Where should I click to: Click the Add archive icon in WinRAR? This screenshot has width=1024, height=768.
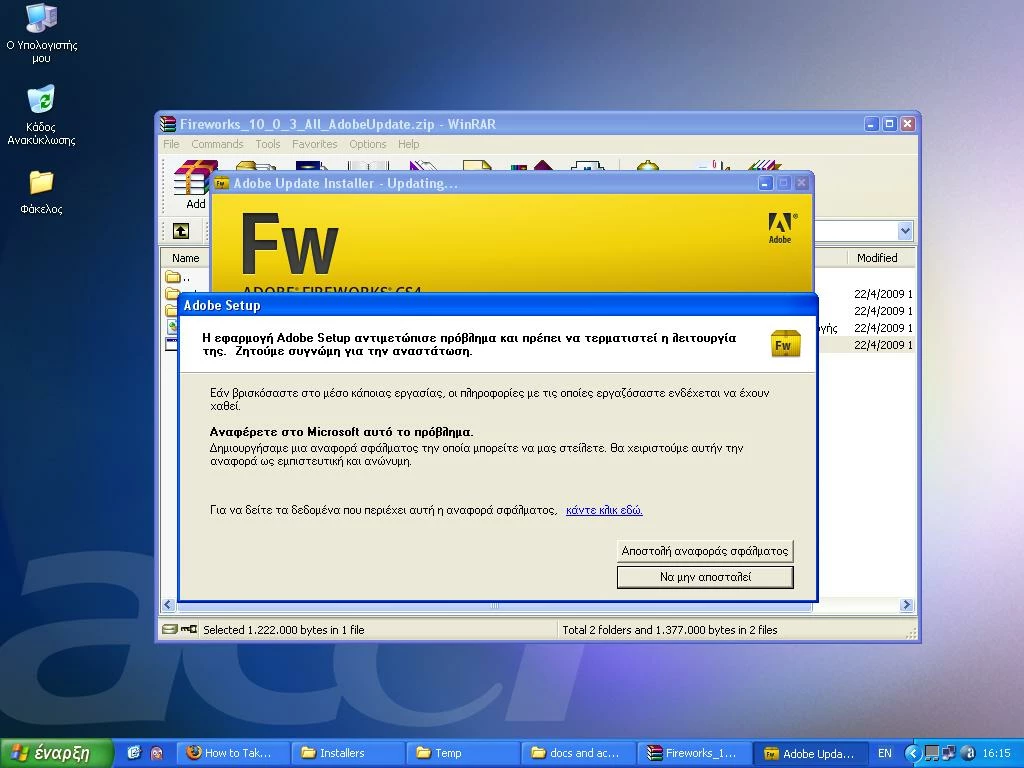(x=193, y=185)
